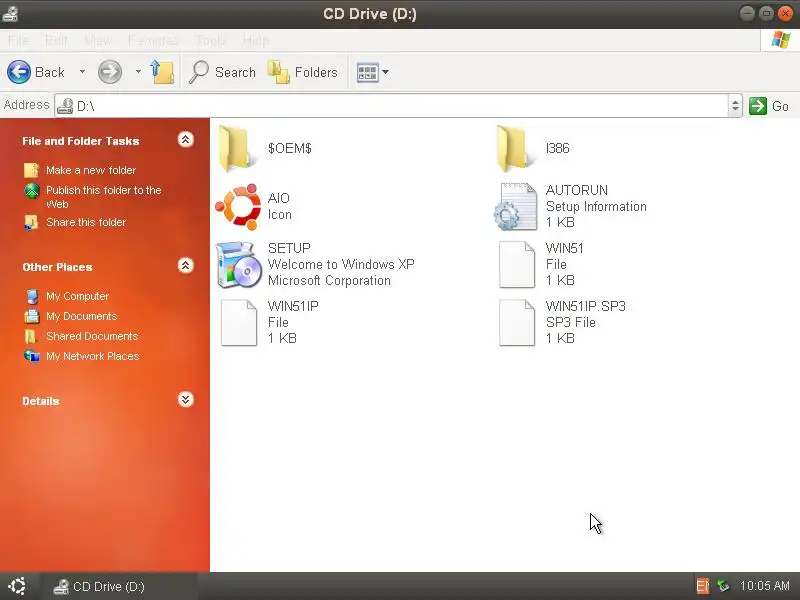Open the File menu

pyautogui.click(x=18, y=40)
